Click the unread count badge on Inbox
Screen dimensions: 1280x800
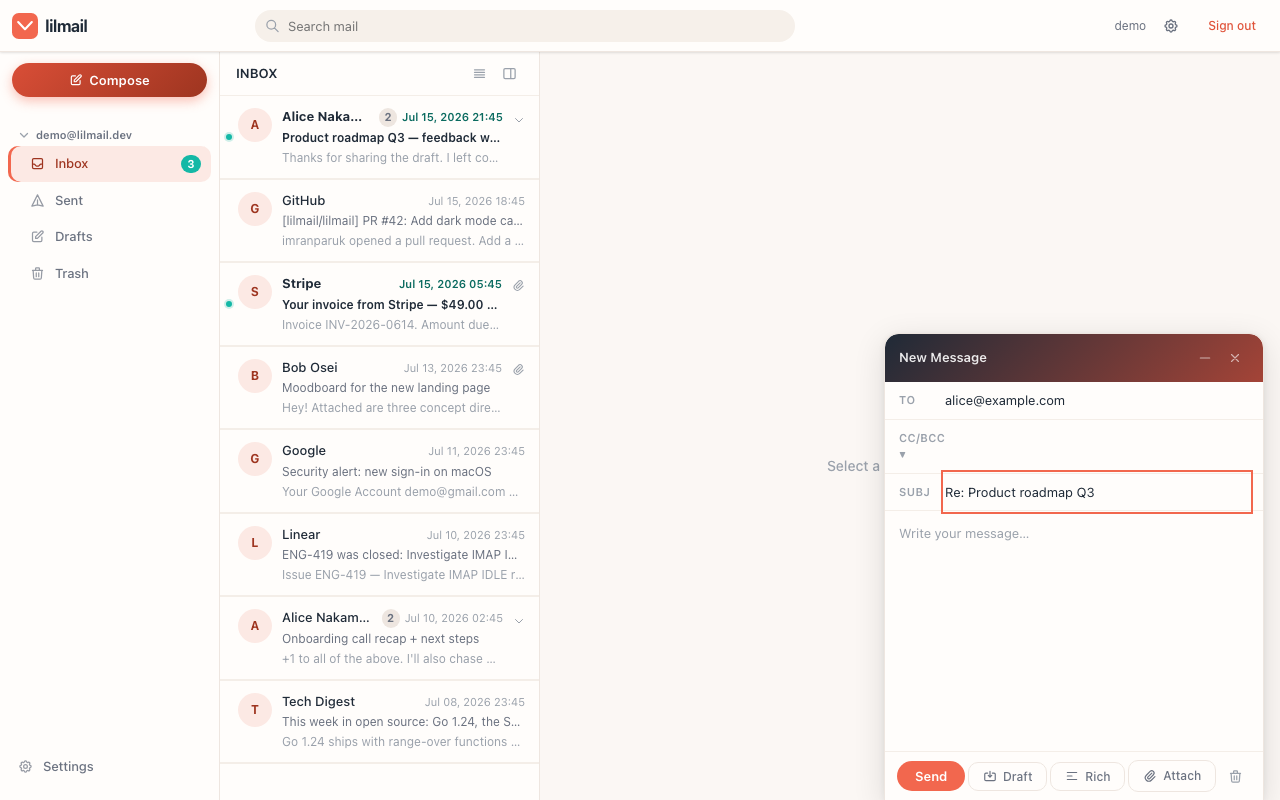point(191,164)
